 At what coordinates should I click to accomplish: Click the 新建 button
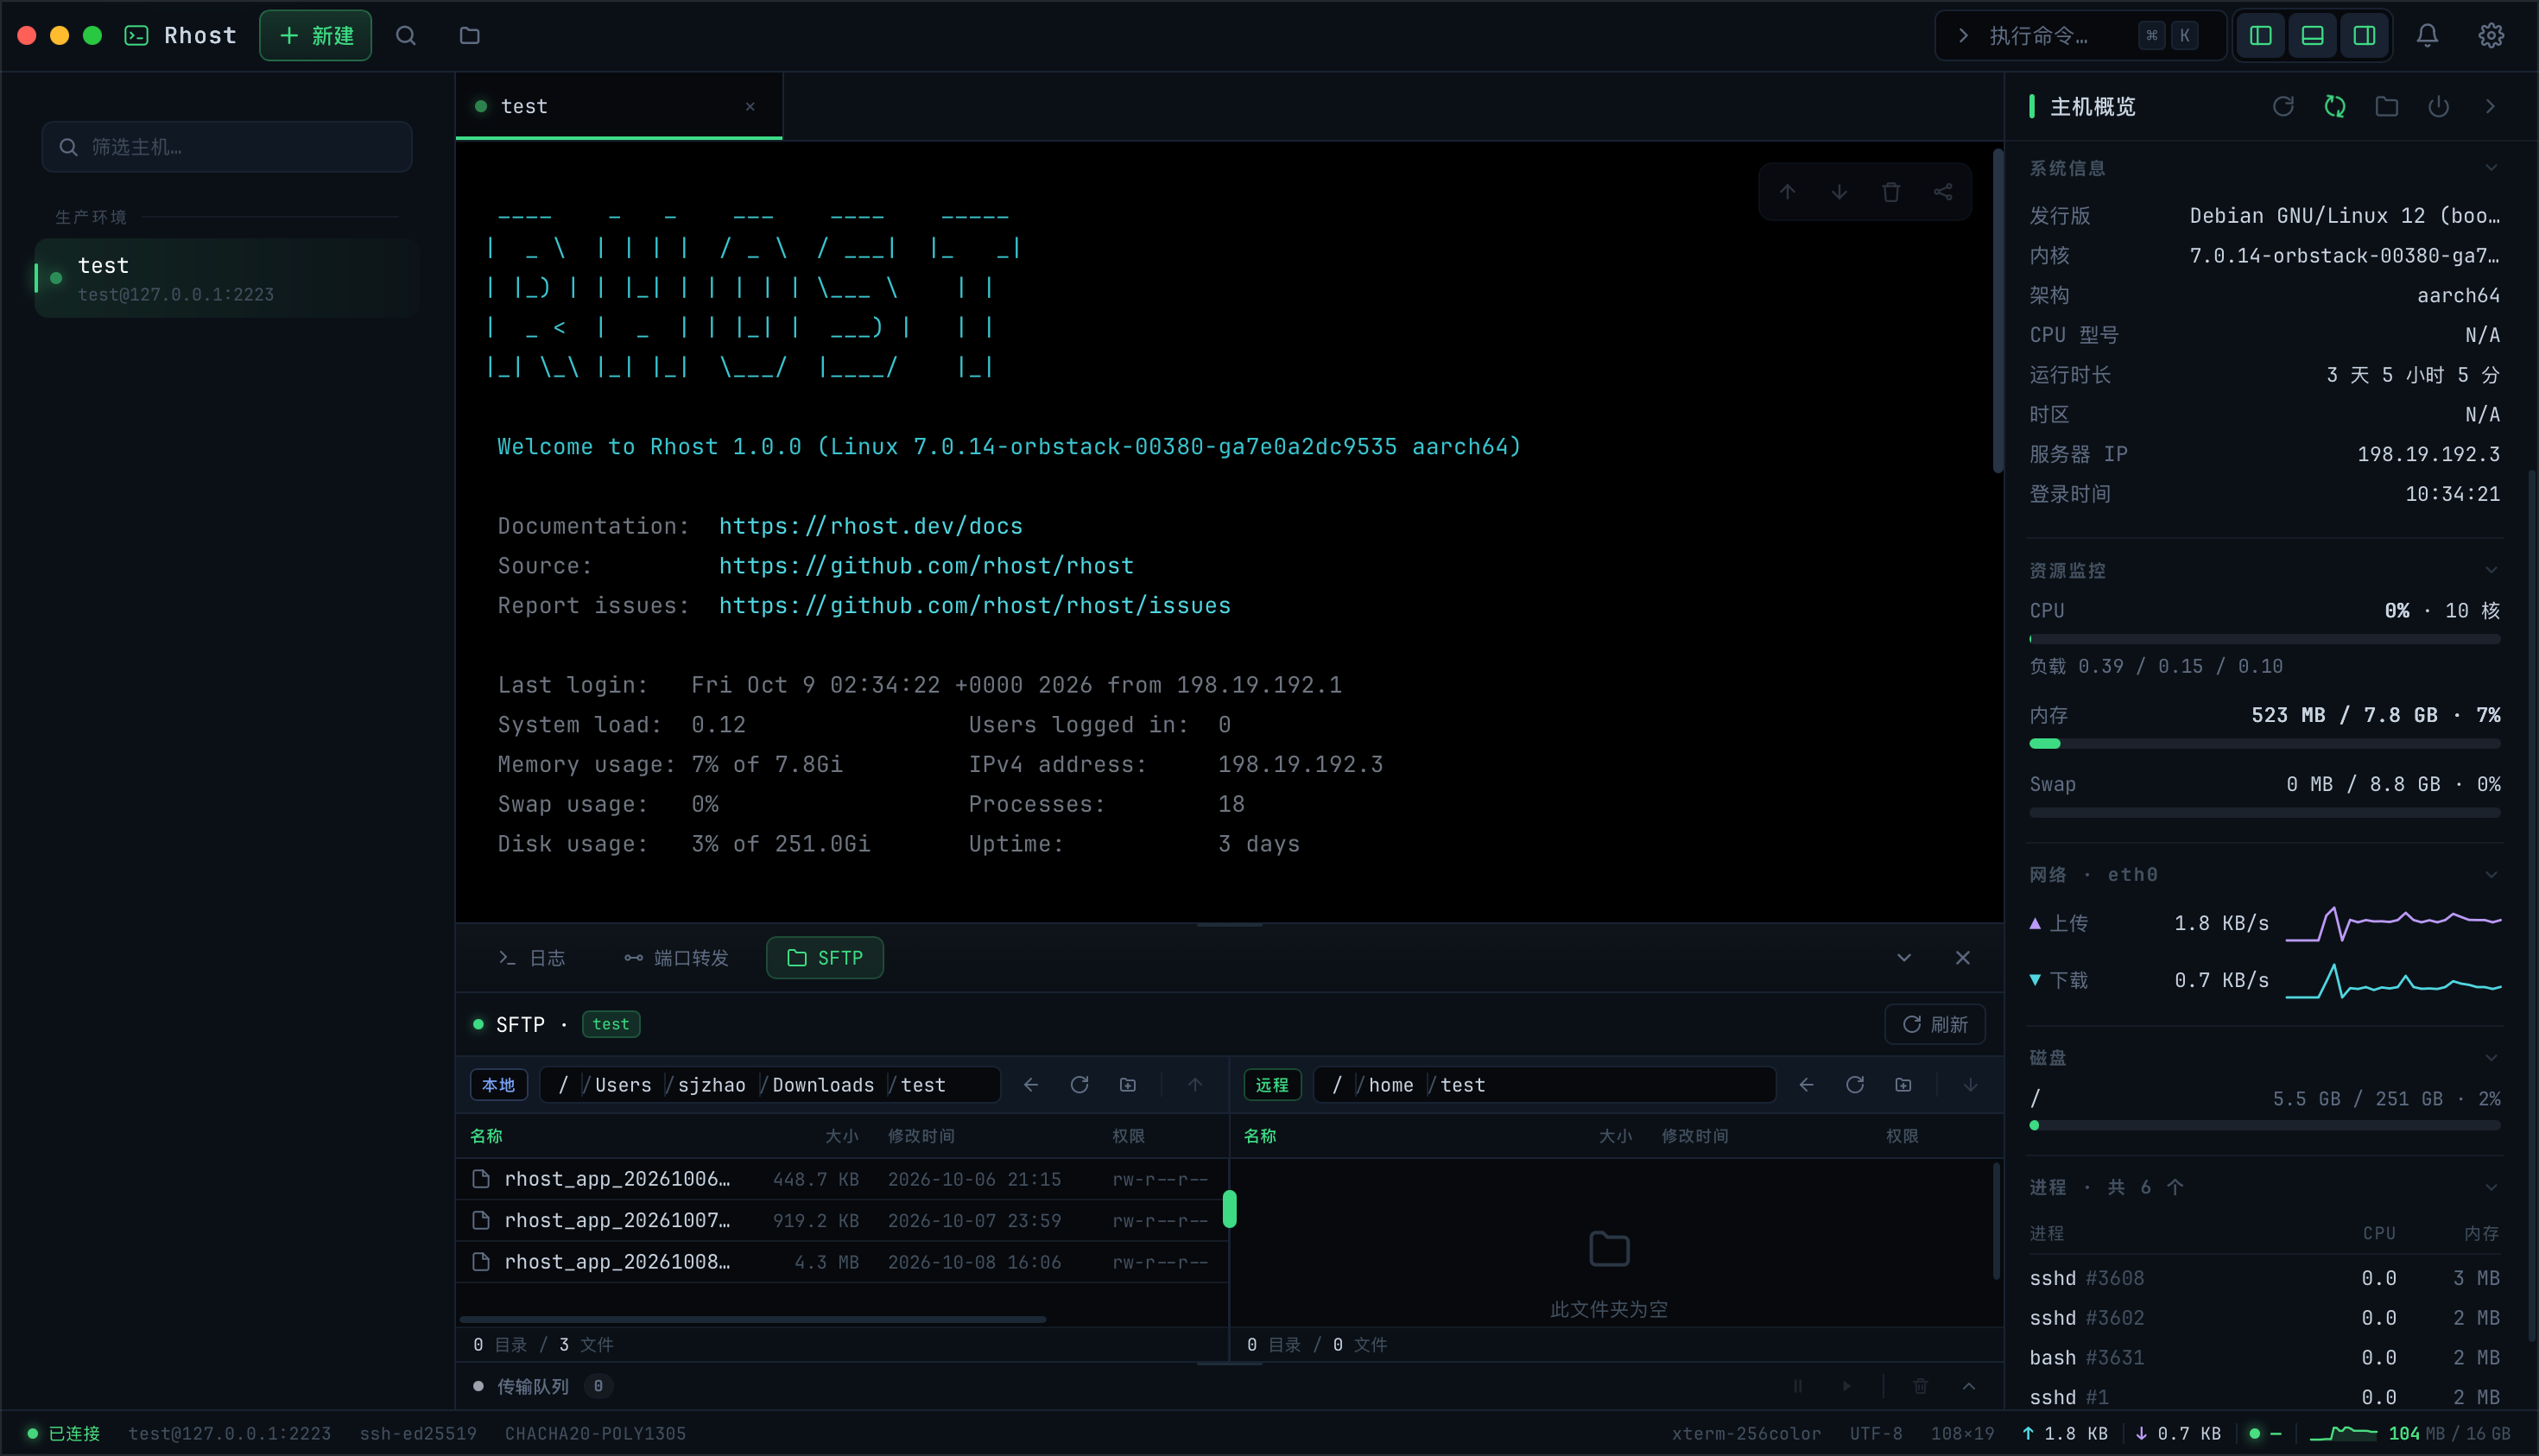[x=315, y=36]
